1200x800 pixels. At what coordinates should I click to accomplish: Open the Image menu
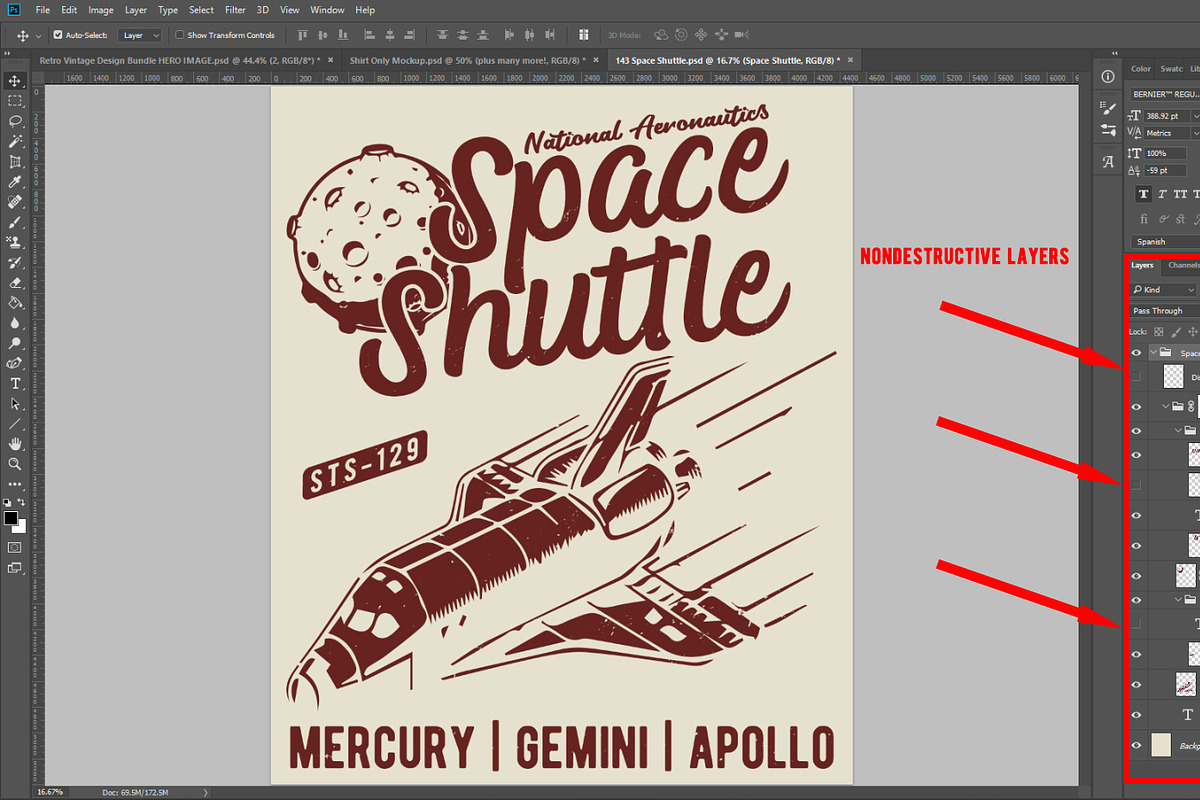click(x=101, y=10)
